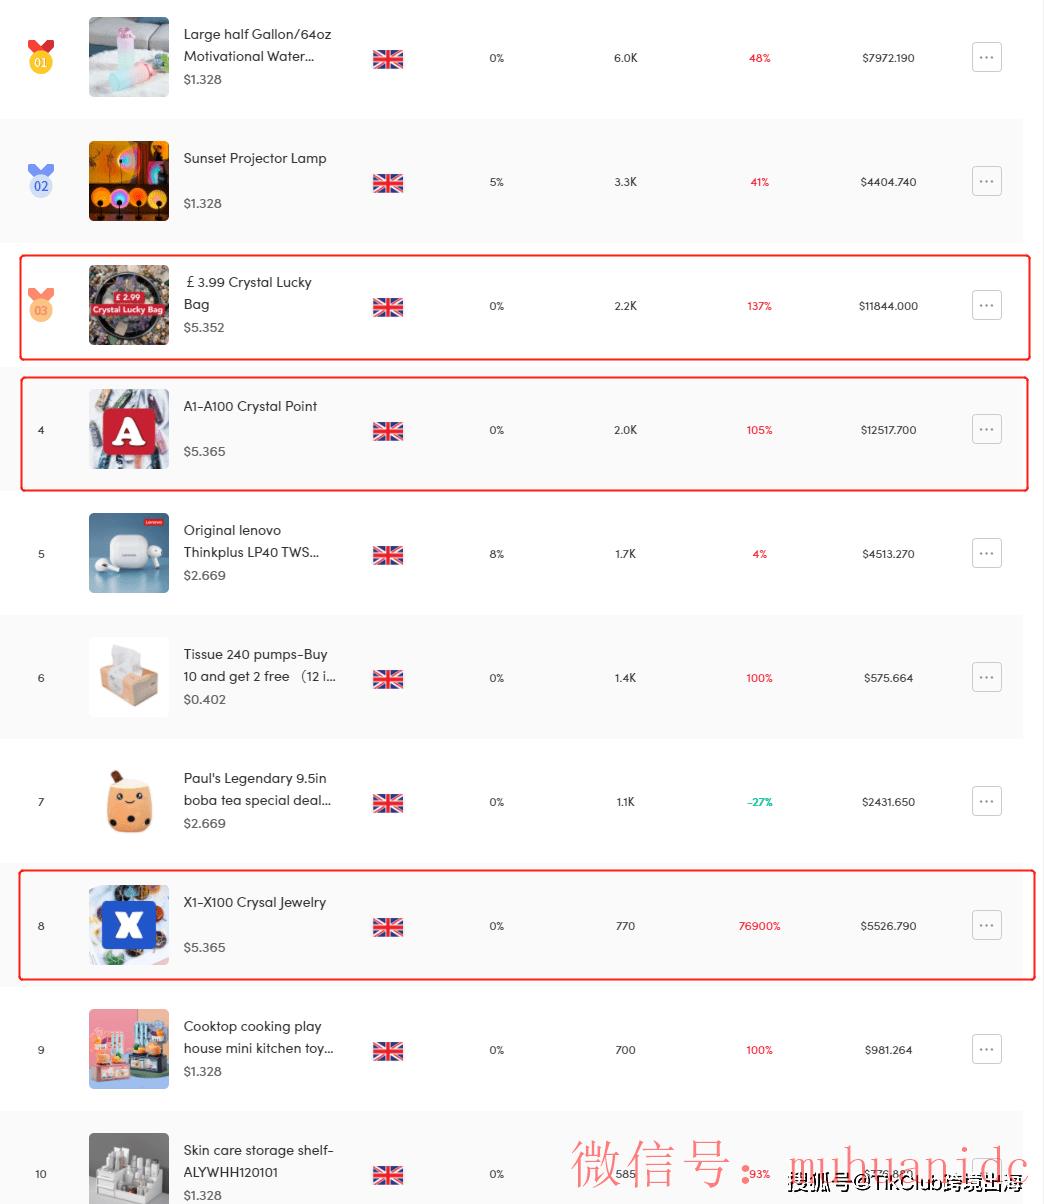
Task: Open more options for Crystal Lucky Bag row
Action: point(986,305)
